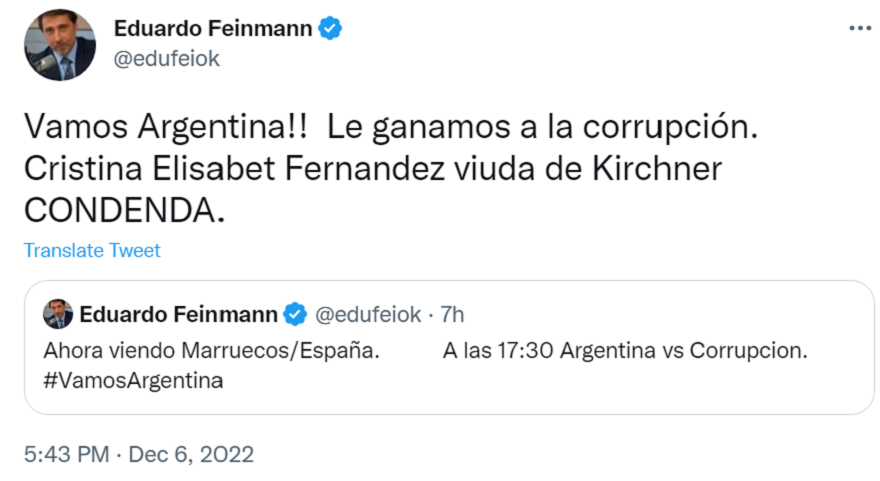This screenshot has width=880, height=481.
Task: Click the small avatar in the quoted tweet
Action: (57, 315)
